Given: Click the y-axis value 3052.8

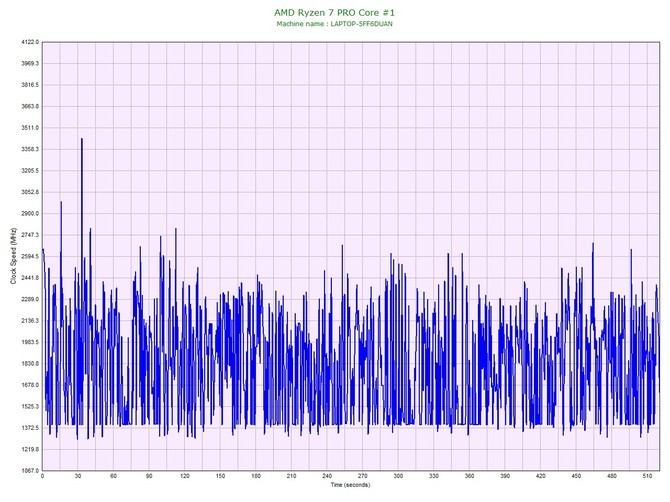Looking at the screenshot, I should point(30,192).
